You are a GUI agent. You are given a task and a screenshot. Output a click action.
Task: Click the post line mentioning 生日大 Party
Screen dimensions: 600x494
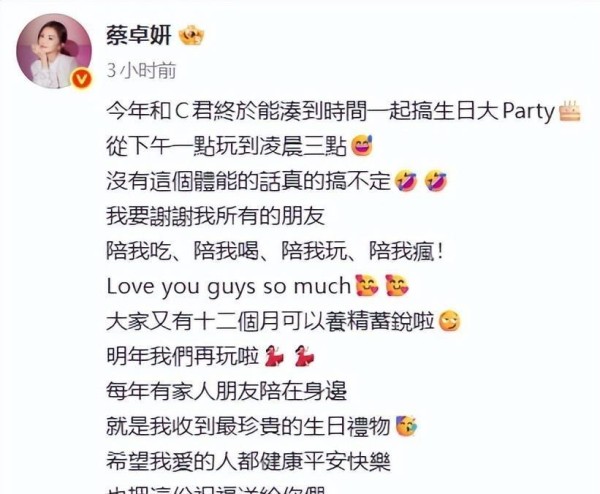344,111
